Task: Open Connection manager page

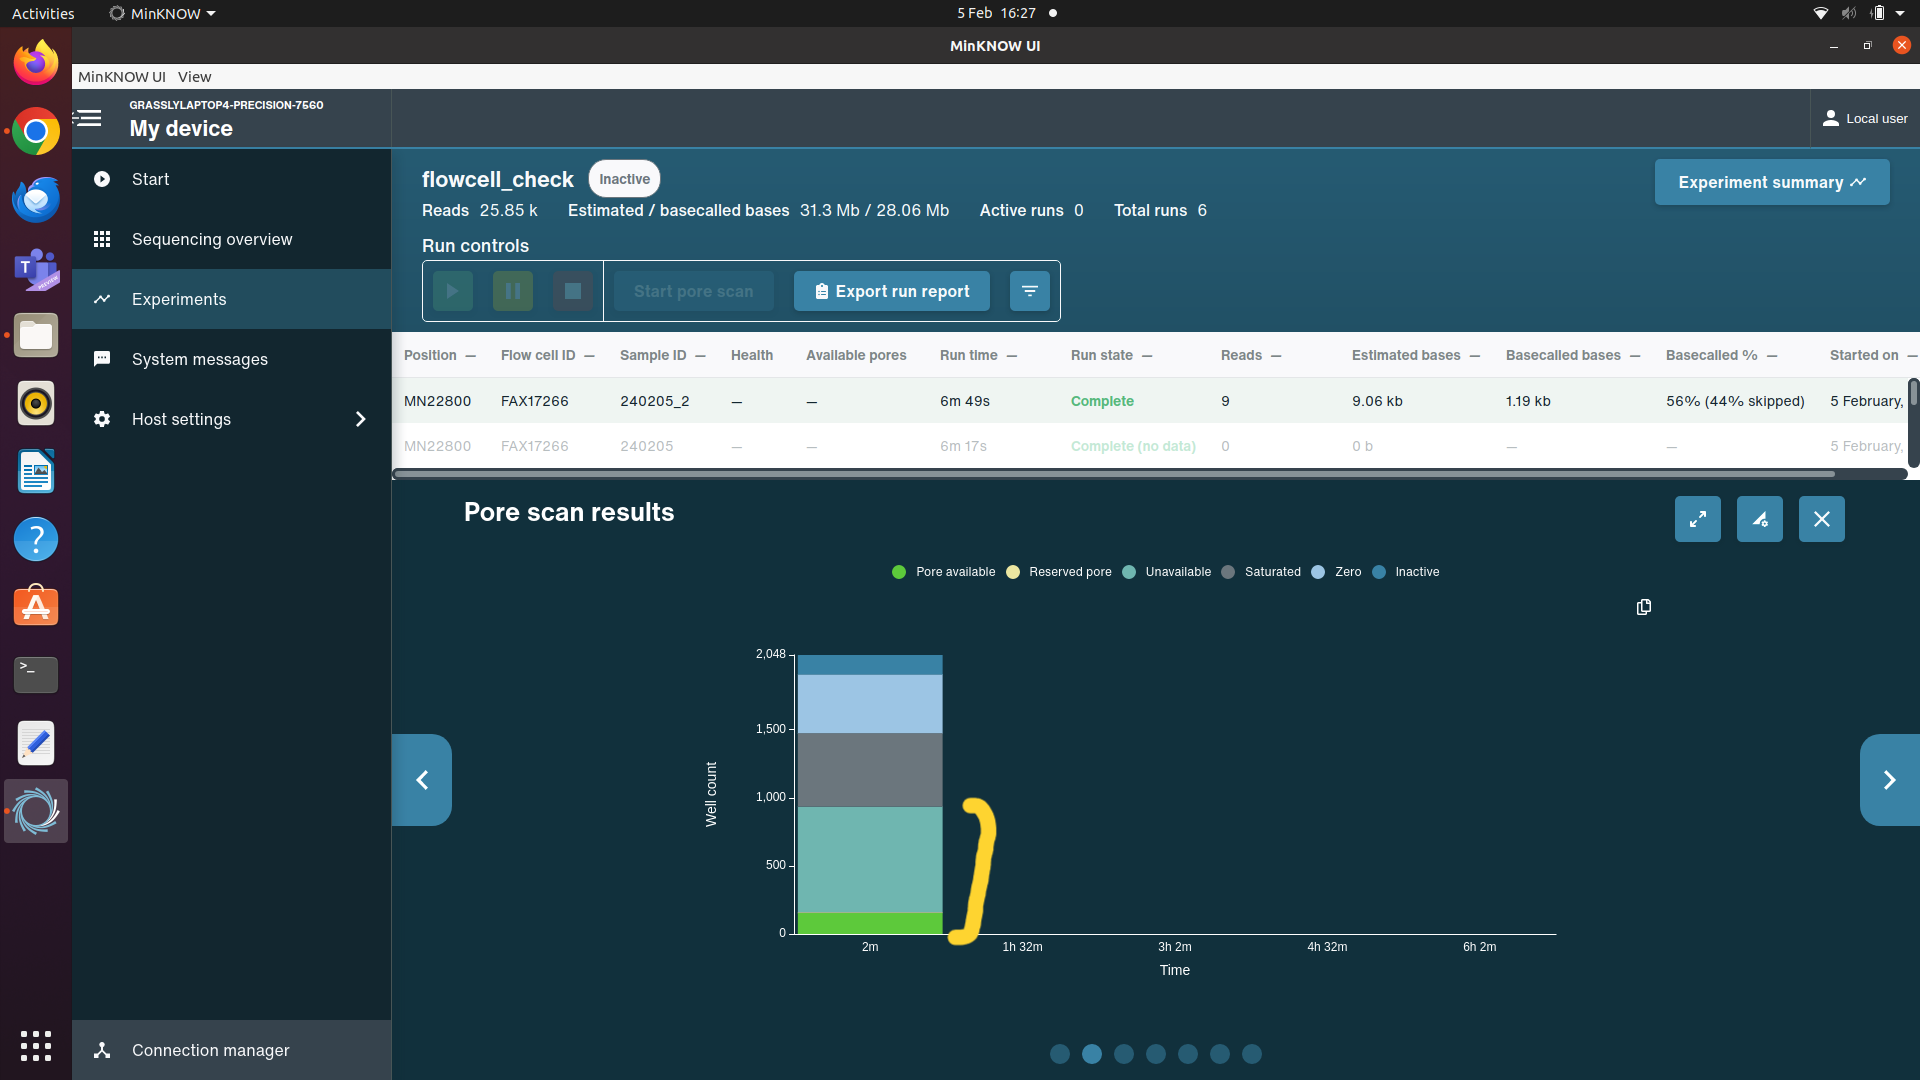Action: tap(231, 1050)
